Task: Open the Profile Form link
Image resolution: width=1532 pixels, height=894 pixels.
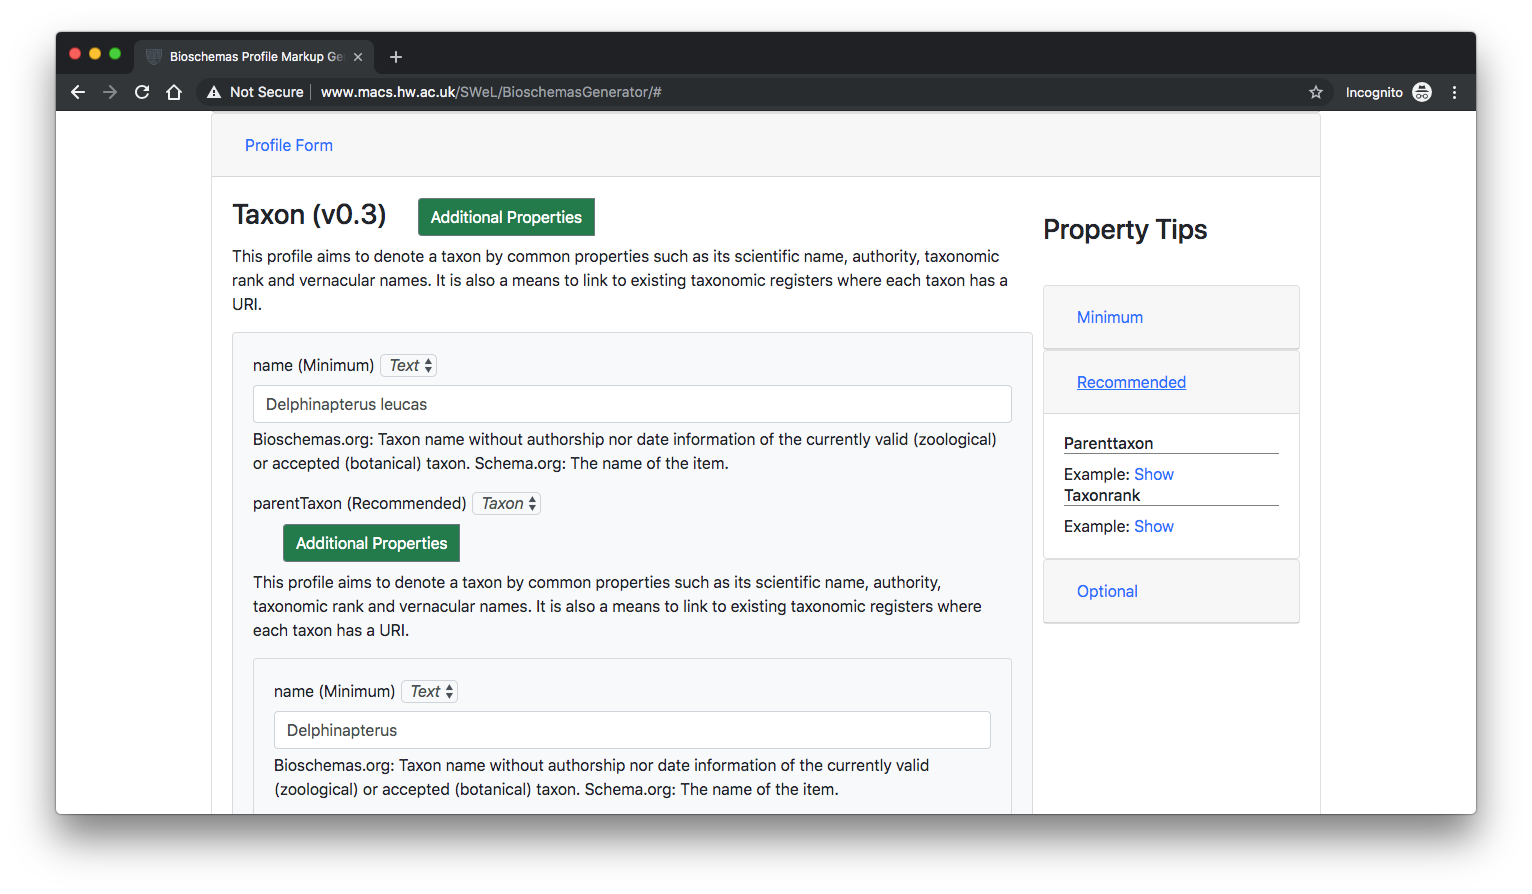Action: (289, 145)
